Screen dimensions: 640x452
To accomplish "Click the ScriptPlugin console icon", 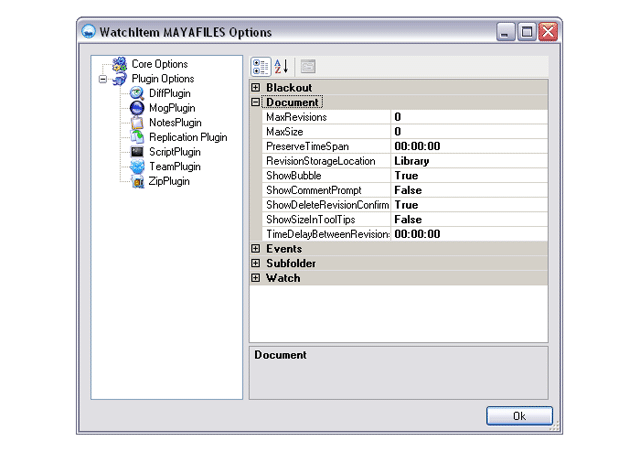I will (137, 152).
